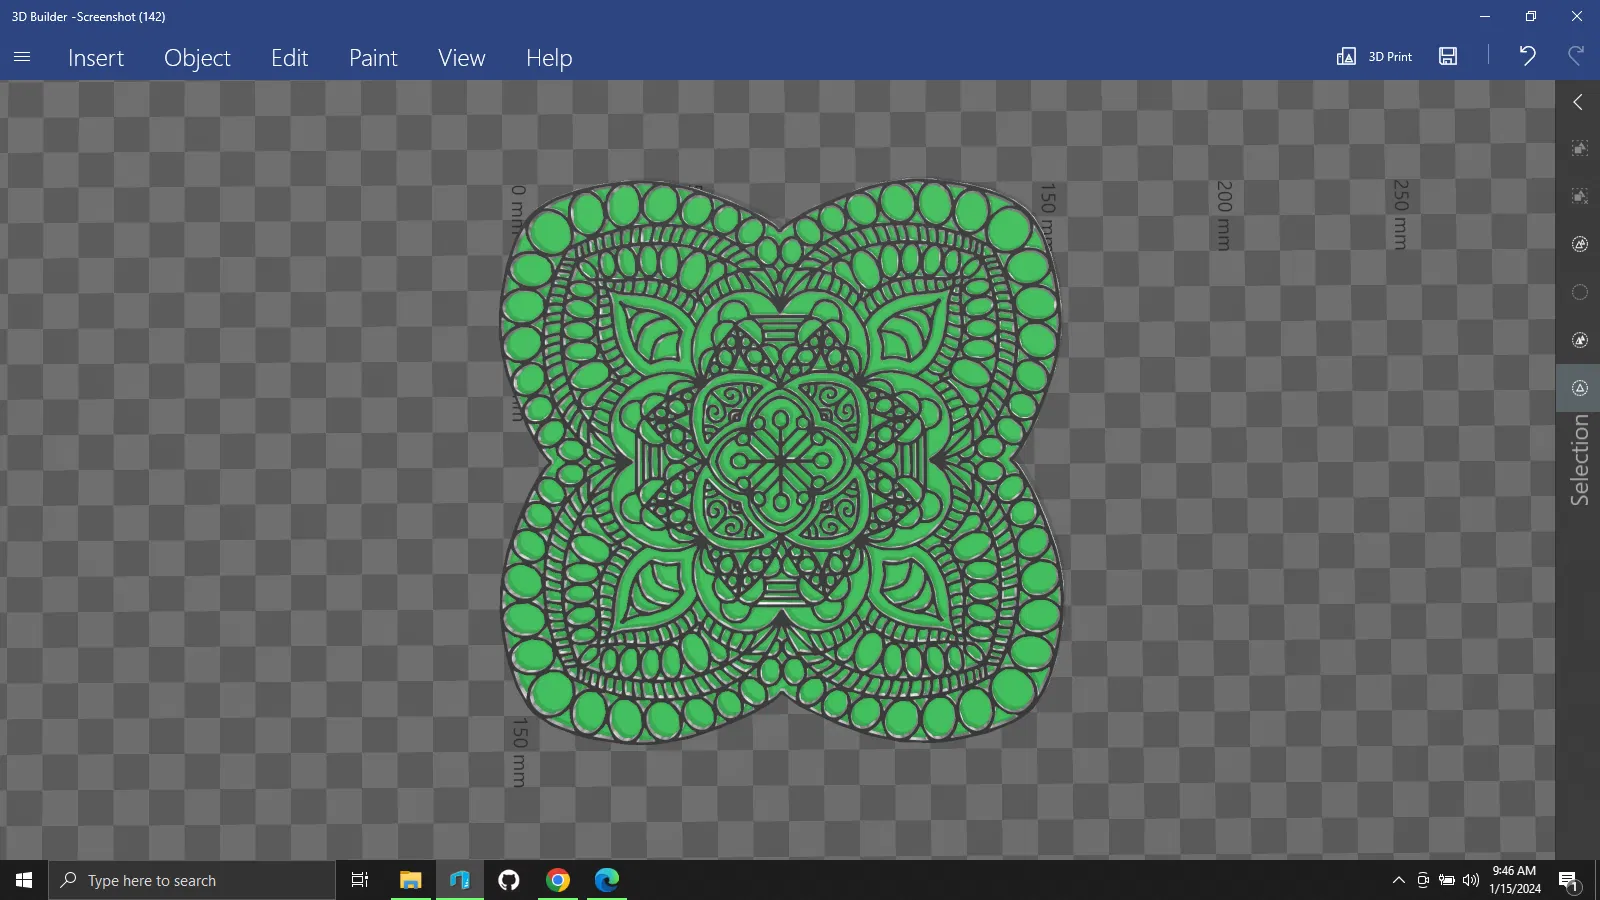This screenshot has width=1600, height=900.
Task: Collapse the Selection side panel chevron
Action: 1578,102
